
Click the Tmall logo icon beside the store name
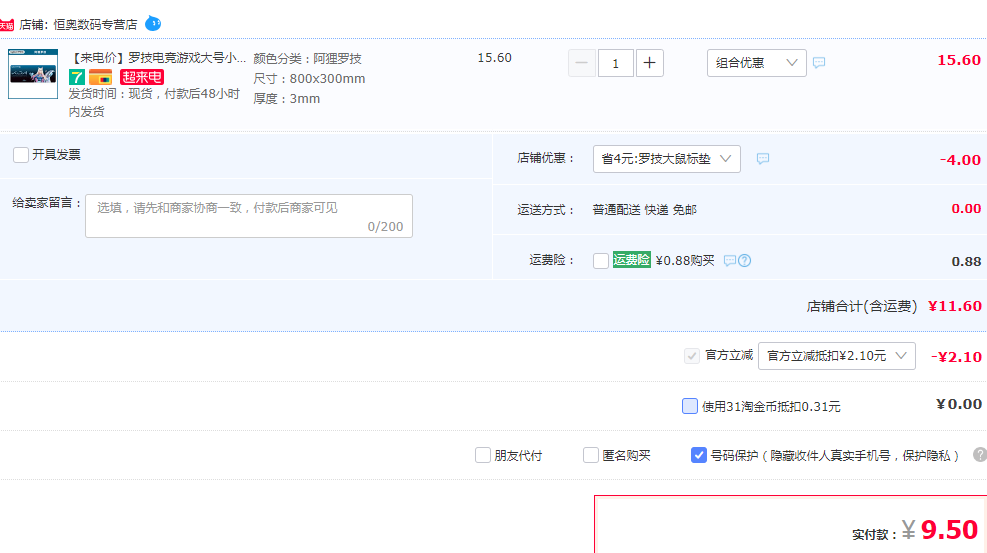click(6, 25)
